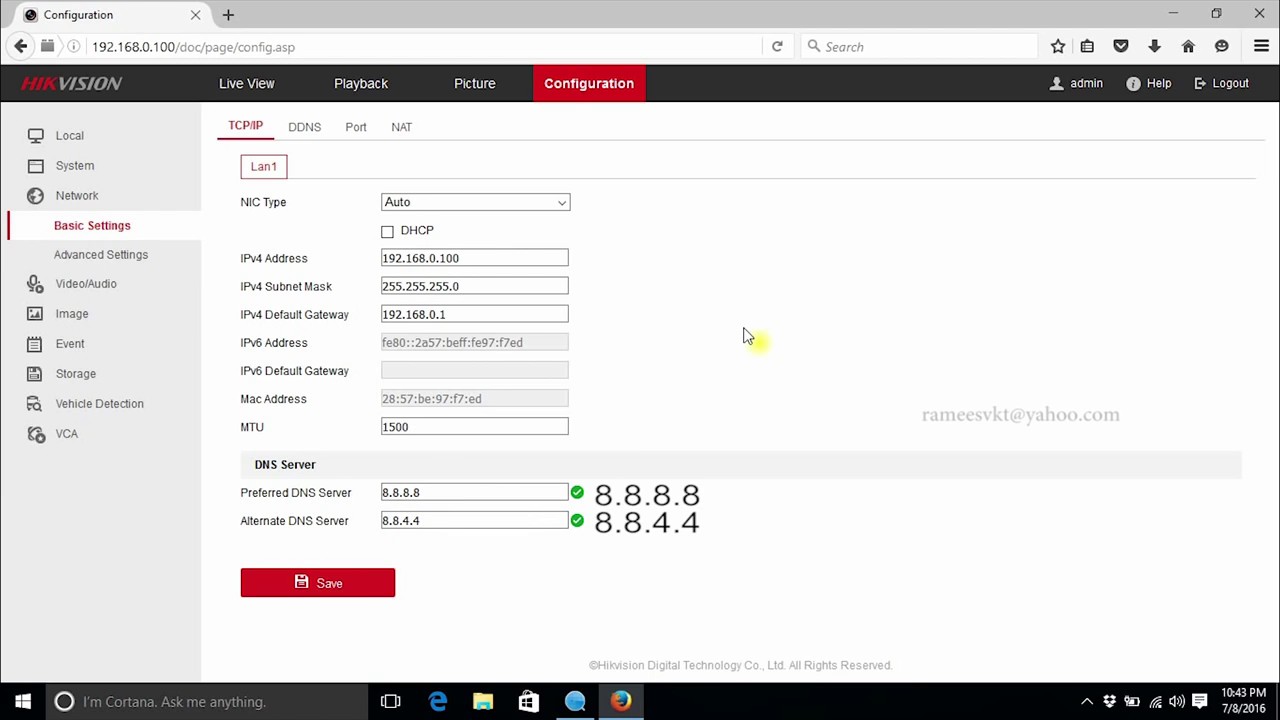Click the Firefox Search box
This screenshot has width=1280, height=720.
pos(920,47)
